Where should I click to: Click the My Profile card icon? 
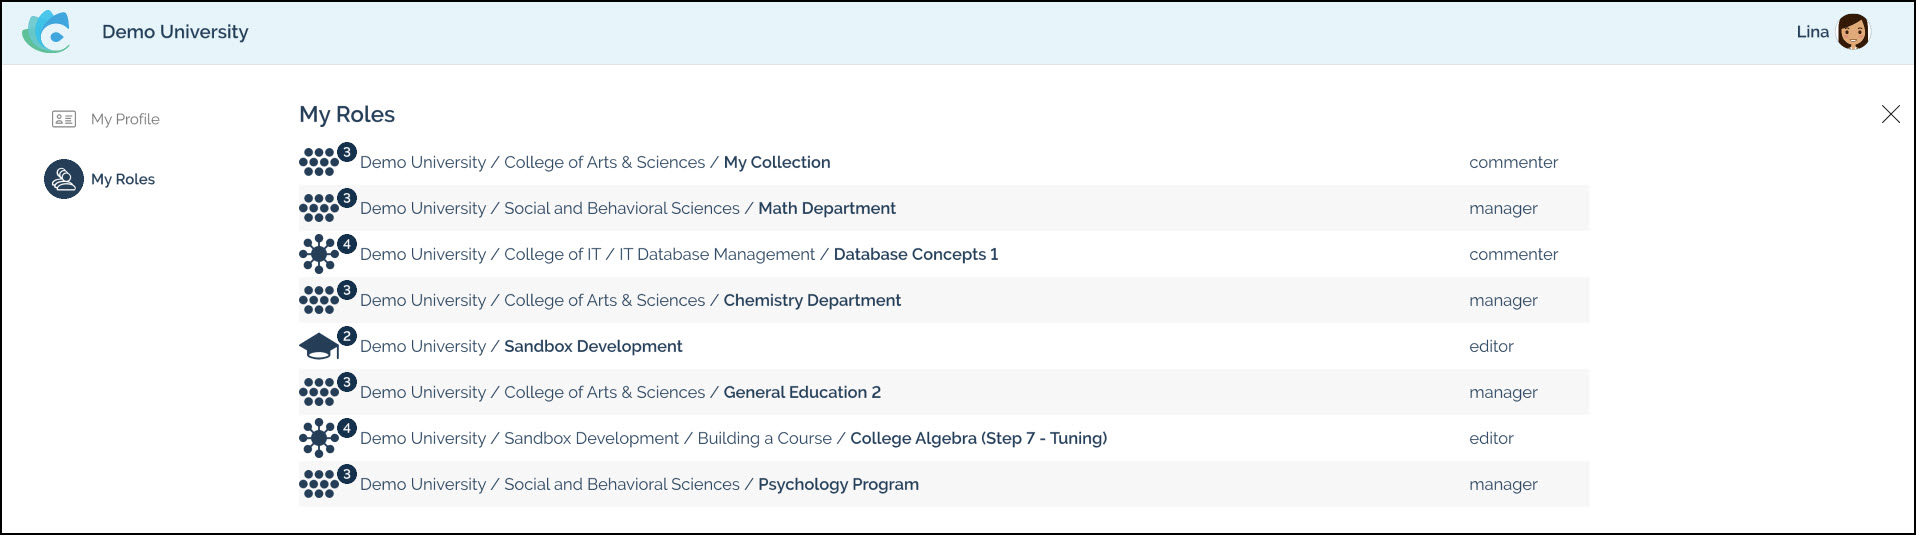(x=64, y=119)
